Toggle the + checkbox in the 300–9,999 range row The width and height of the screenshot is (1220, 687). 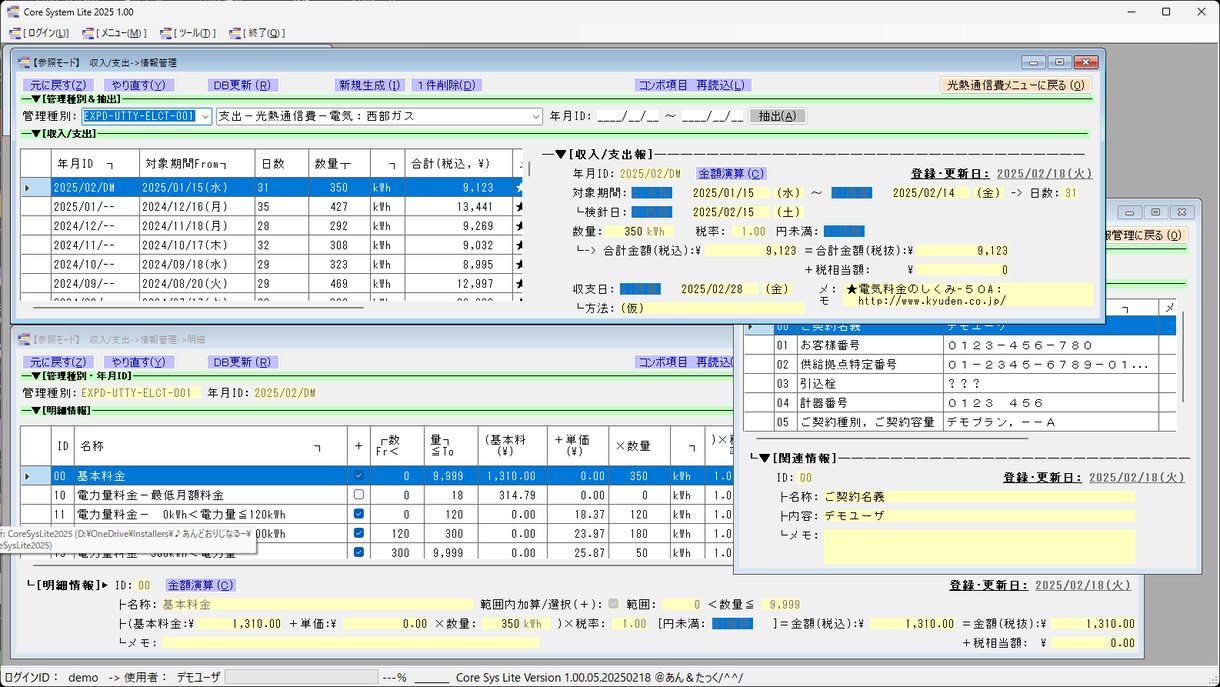tap(359, 551)
